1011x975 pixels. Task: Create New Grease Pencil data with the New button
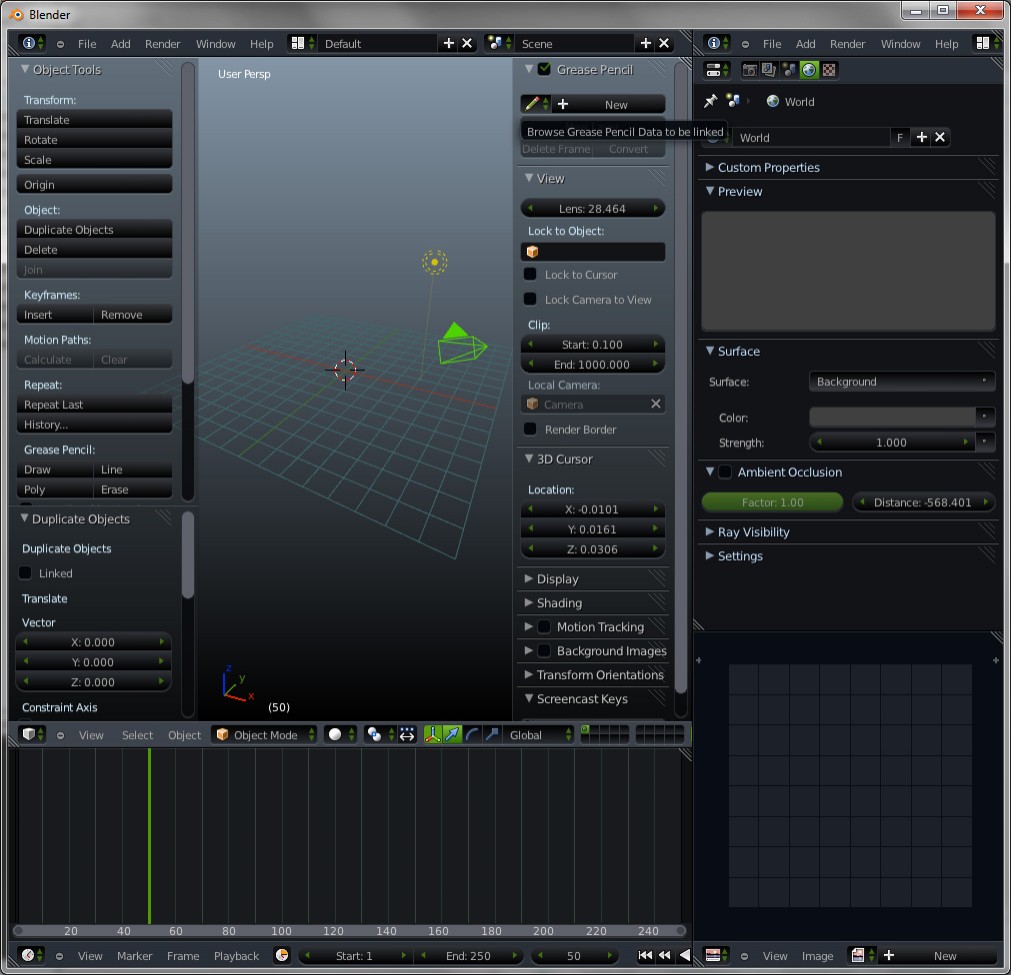coord(616,104)
